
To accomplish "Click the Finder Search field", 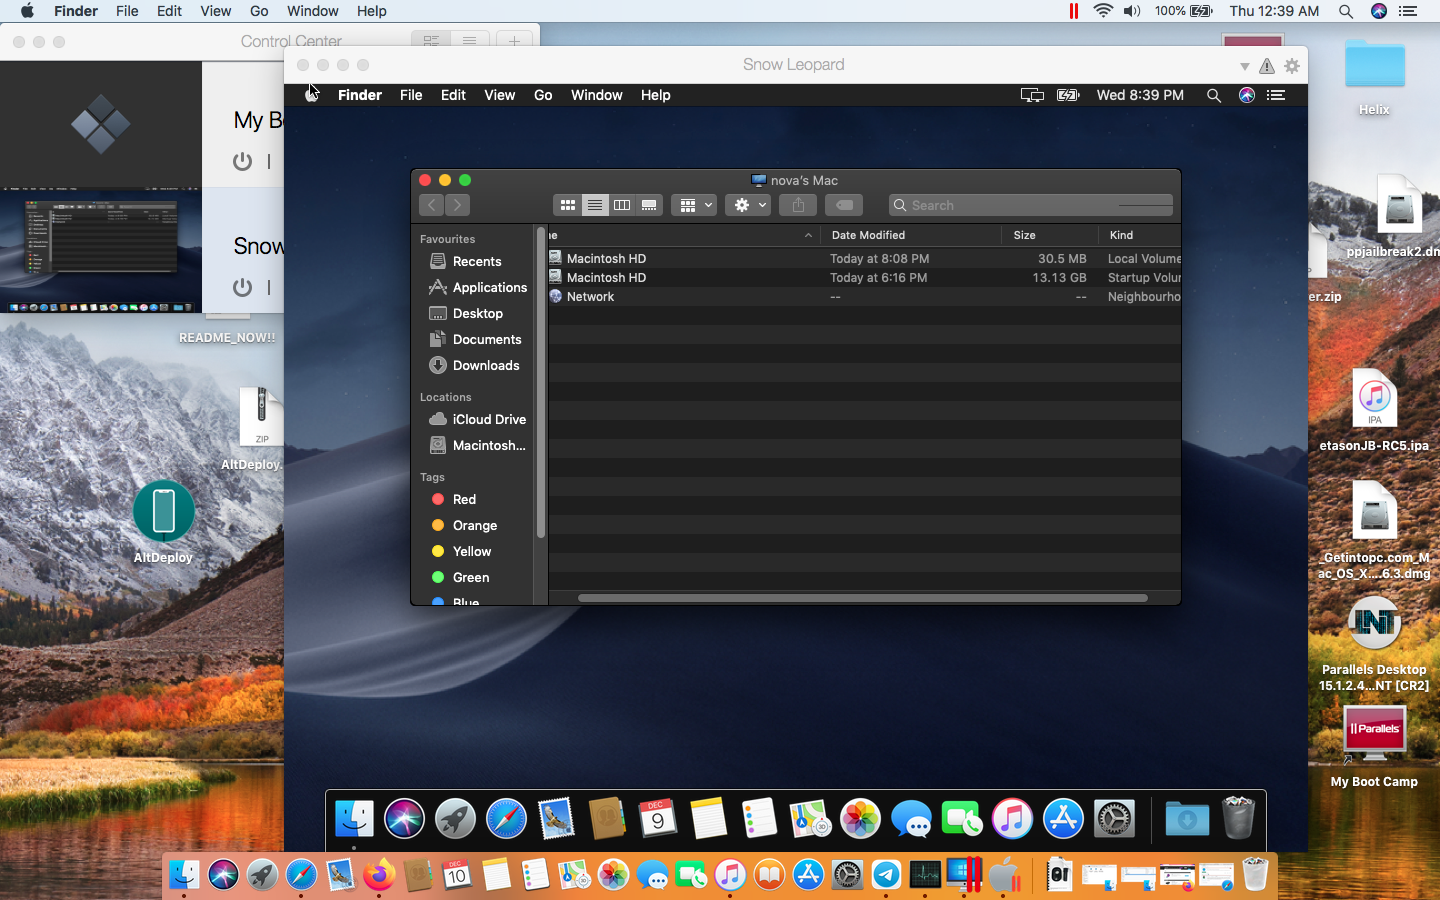I will click(1030, 205).
